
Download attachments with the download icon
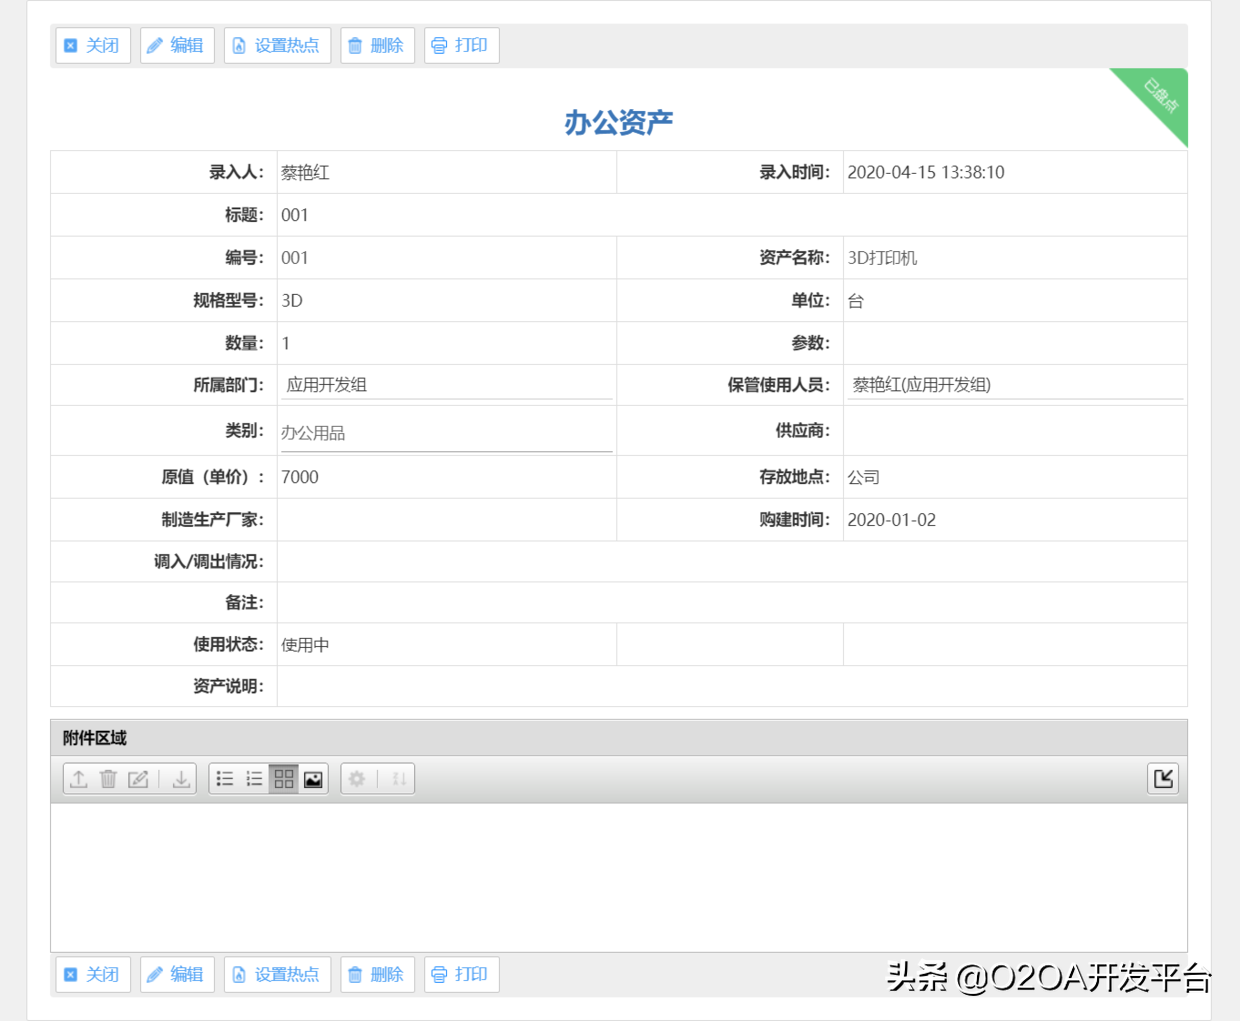pyautogui.click(x=180, y=779)
